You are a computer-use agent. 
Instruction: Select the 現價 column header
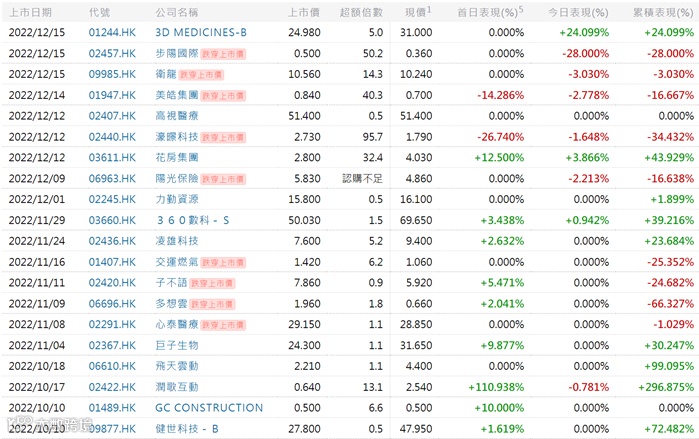click(418, 12)
